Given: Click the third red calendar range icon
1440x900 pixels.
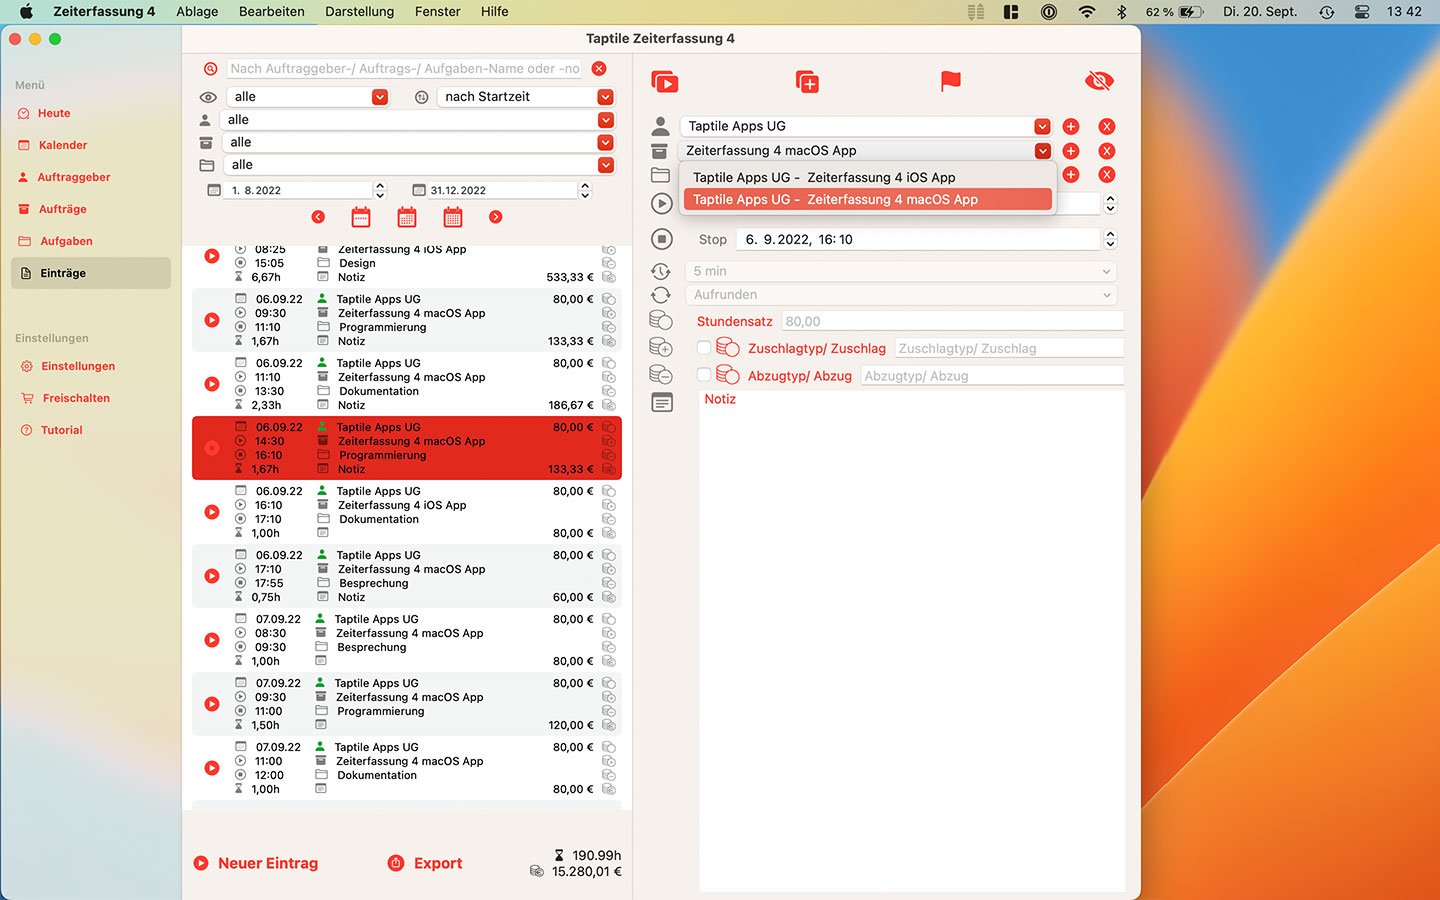Looking at the screenshot, I should (x=453, y=217).
